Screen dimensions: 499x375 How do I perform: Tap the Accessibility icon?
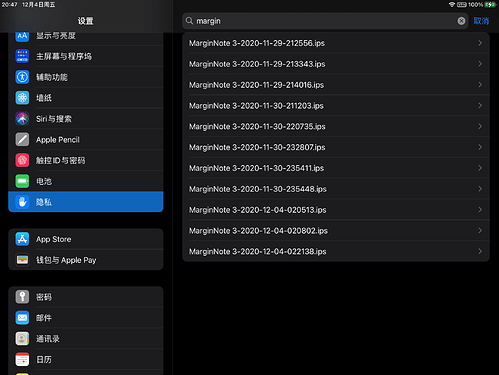(22, 77)
